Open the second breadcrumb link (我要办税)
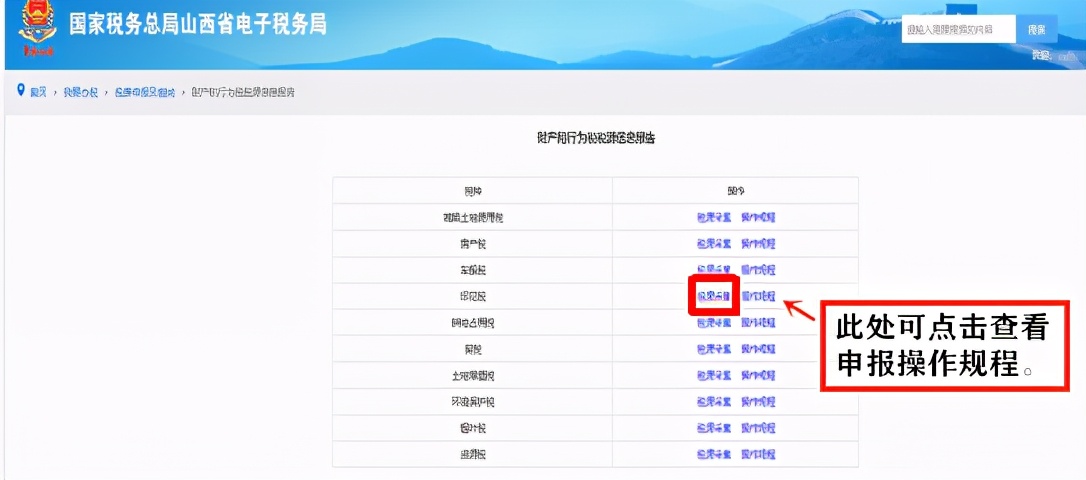 coord(80,92)
